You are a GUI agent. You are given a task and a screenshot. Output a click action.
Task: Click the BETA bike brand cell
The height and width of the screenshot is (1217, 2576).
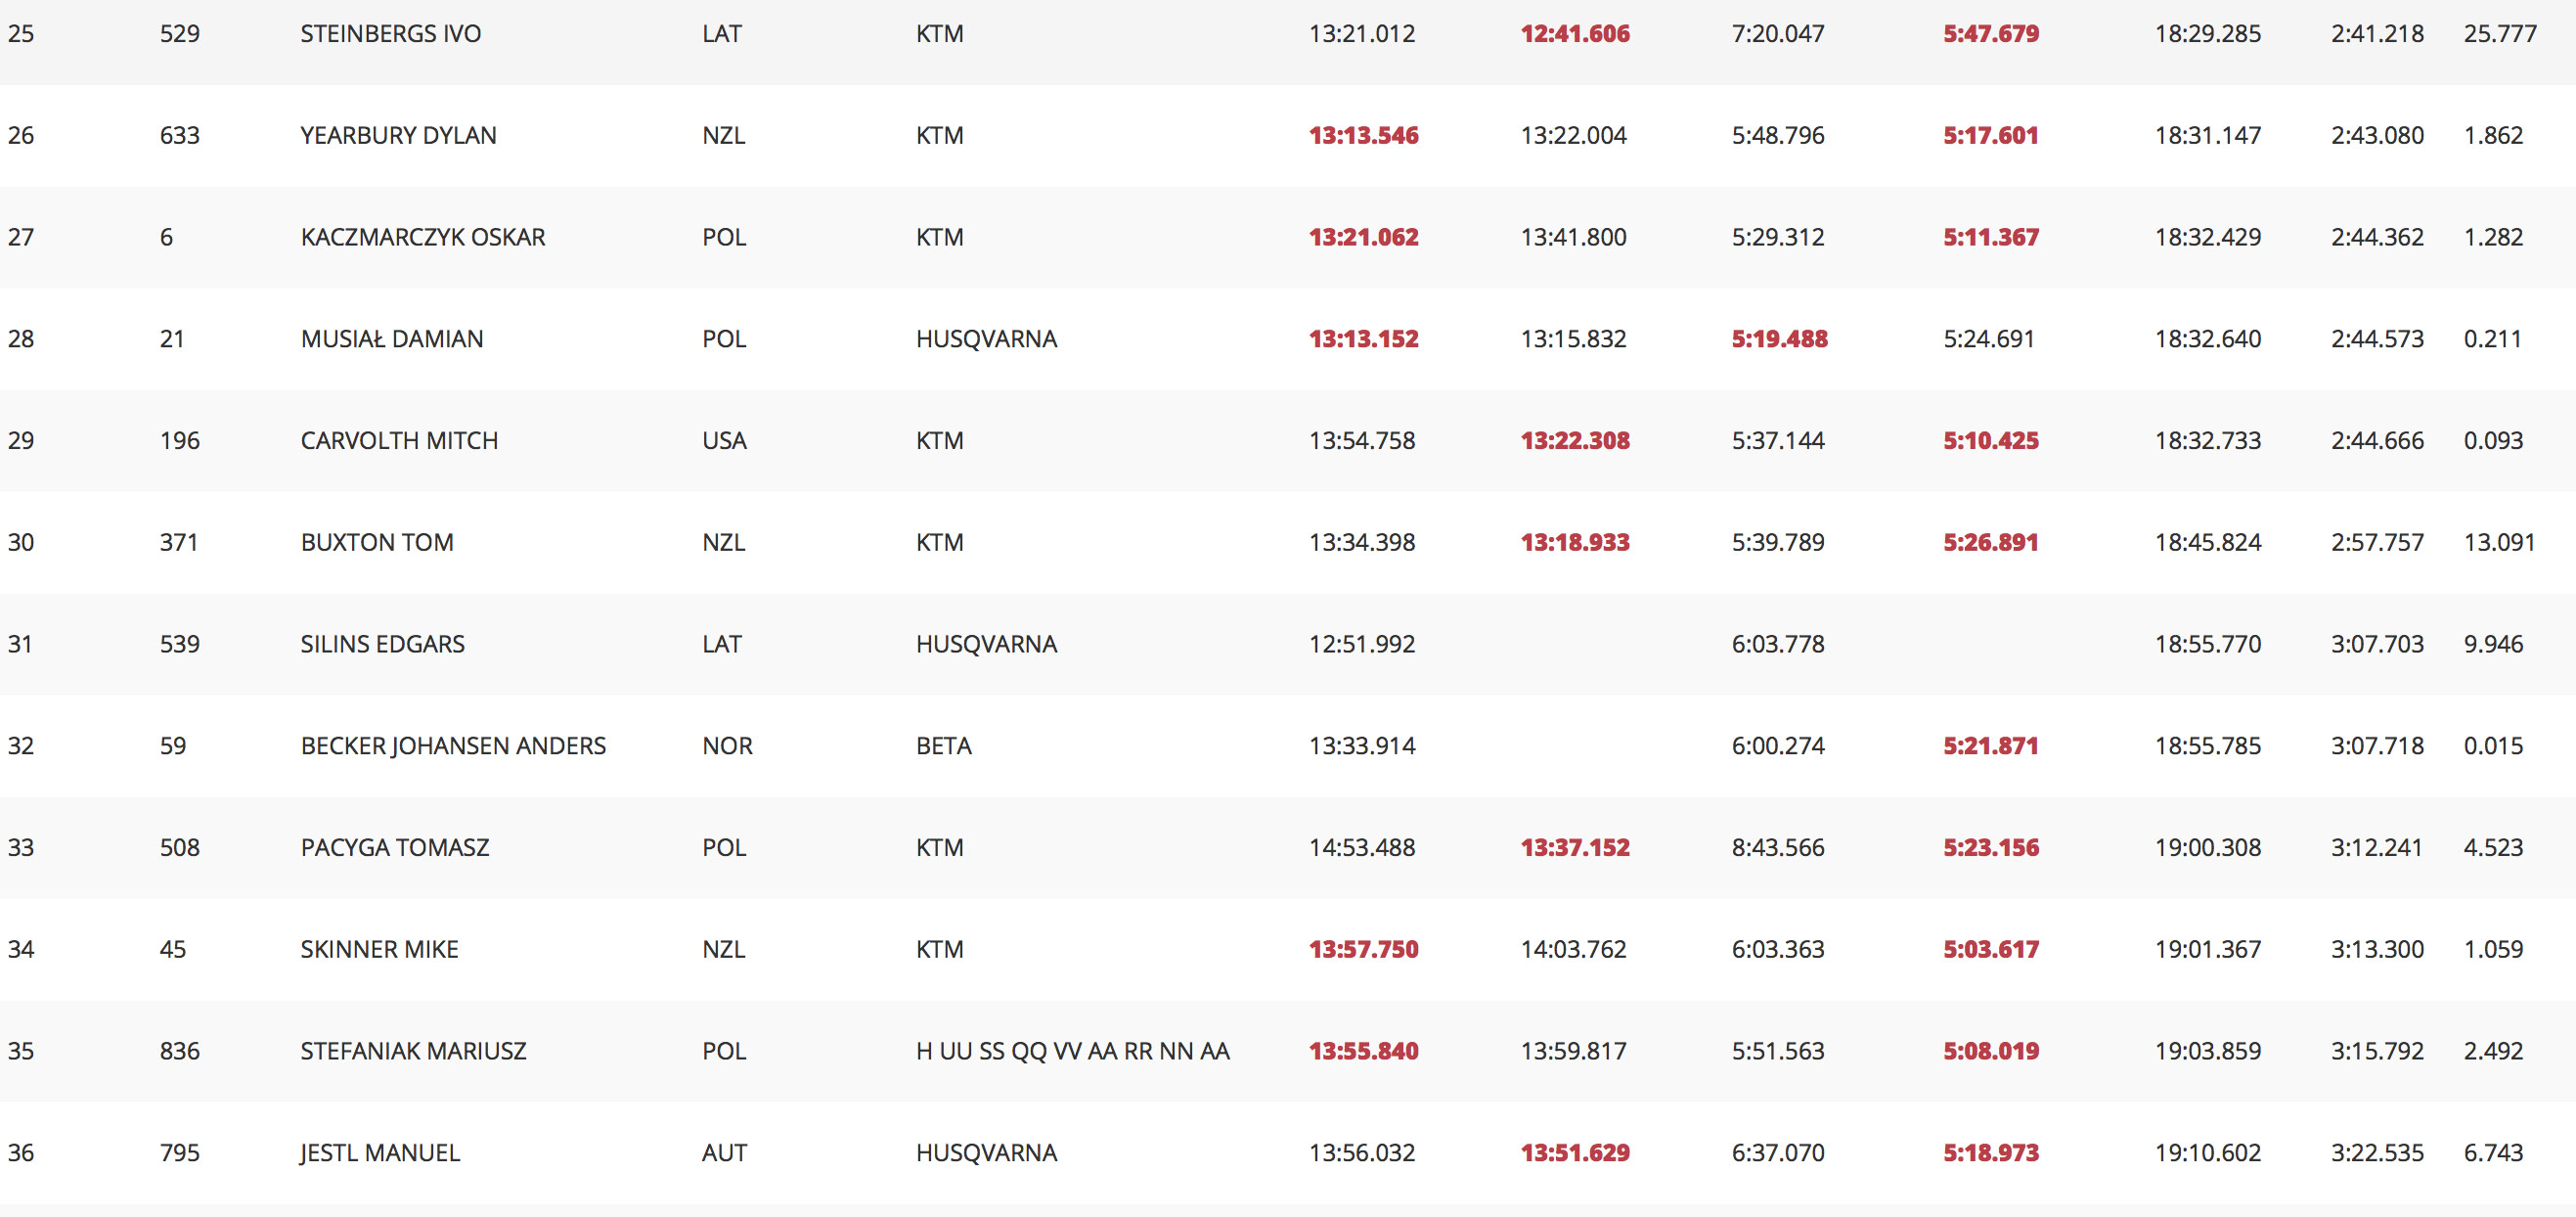tap(943, 746)
